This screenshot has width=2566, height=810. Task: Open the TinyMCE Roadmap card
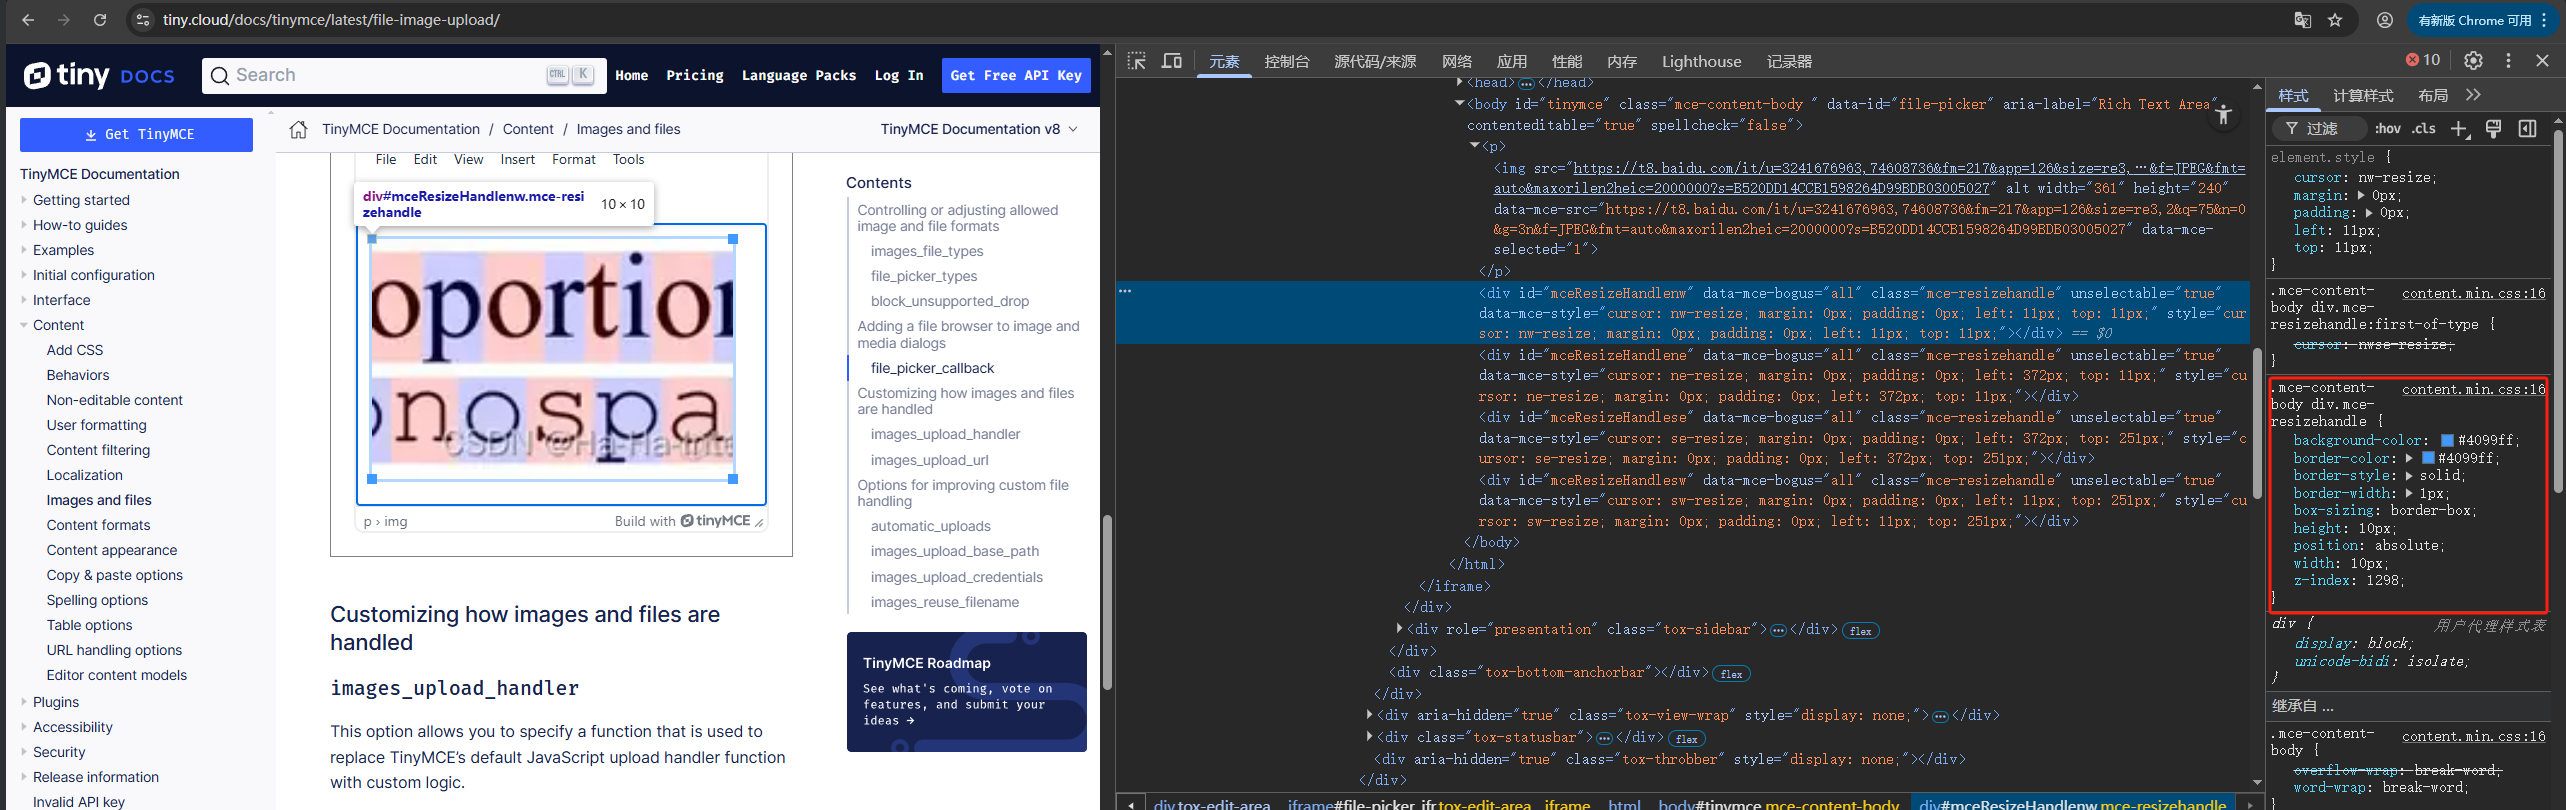[966, 692]
